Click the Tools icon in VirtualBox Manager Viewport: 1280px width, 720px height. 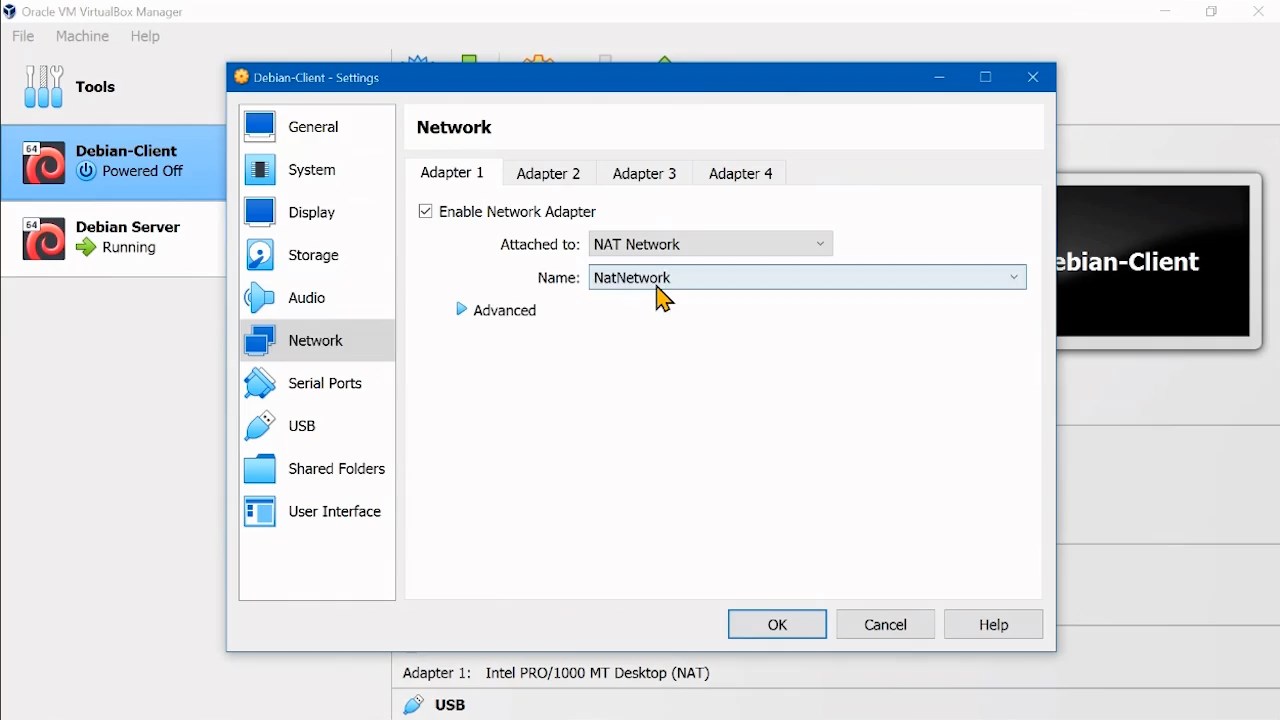(x=44, y=87)
